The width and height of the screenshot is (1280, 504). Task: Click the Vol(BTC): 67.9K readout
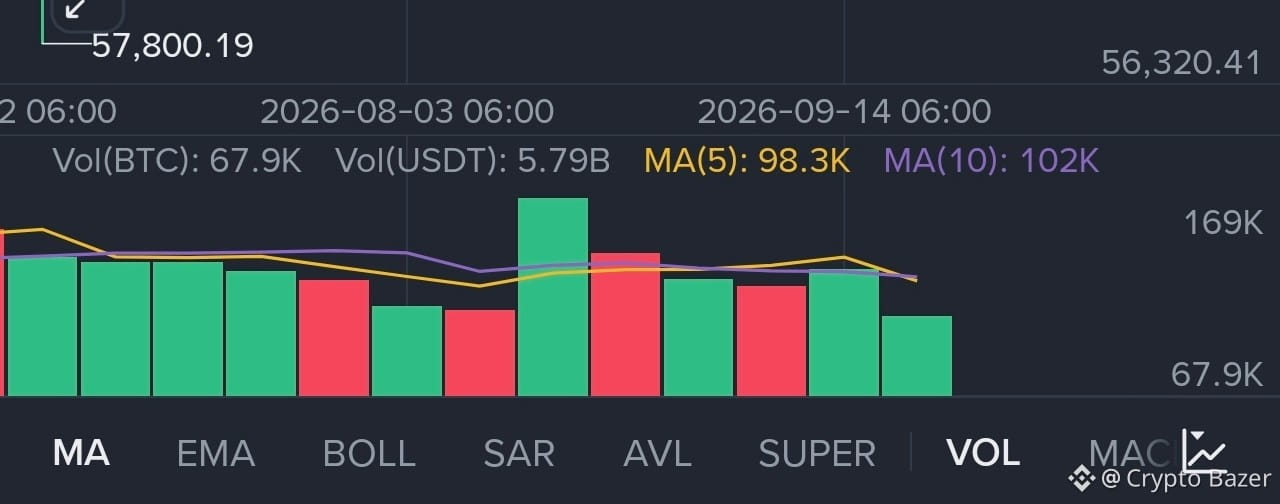pyautogui.click(x=177, y=160)
